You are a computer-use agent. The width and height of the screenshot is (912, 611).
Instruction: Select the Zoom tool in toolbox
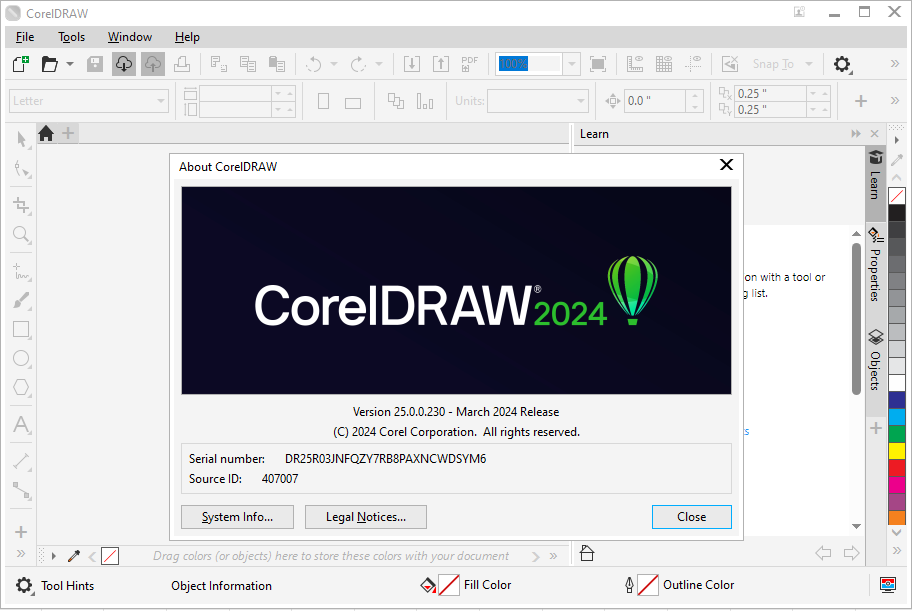21,235
